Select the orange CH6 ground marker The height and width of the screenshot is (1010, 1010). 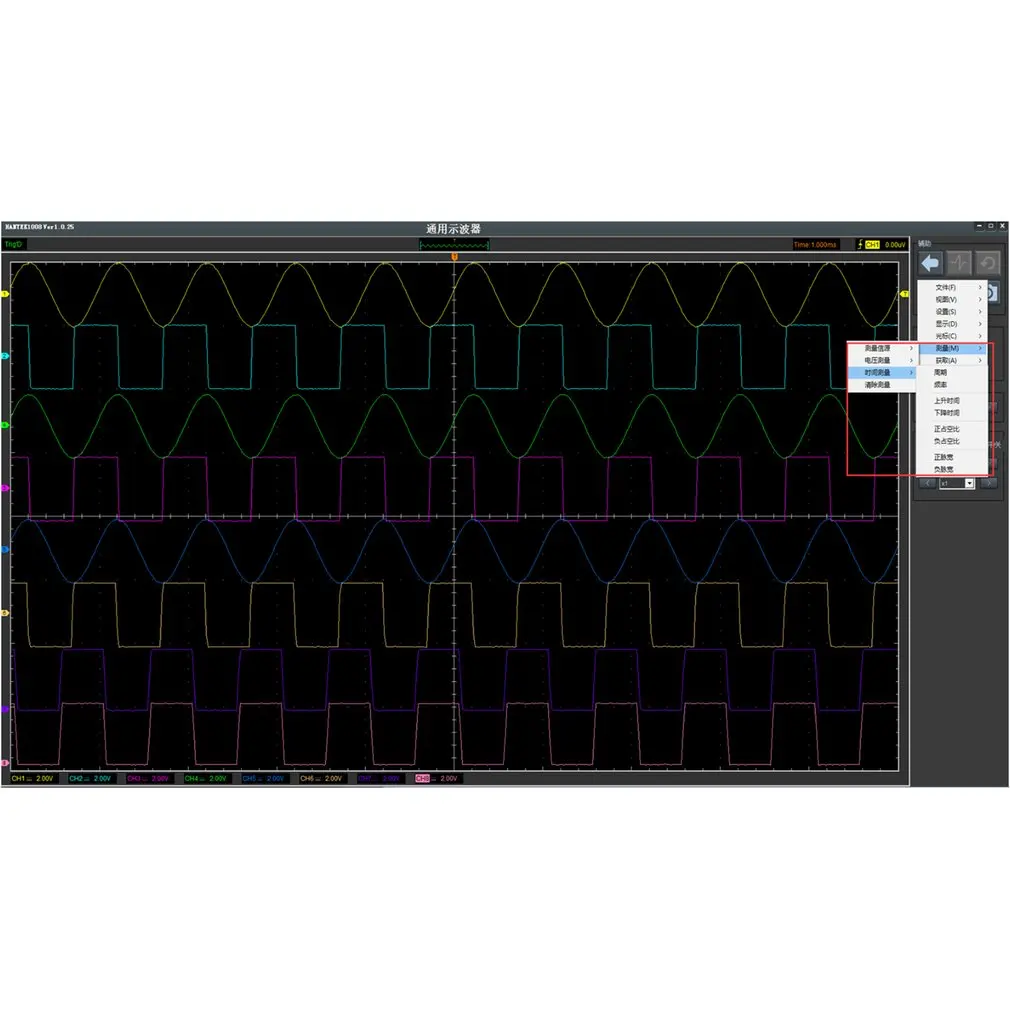[5, 613]
